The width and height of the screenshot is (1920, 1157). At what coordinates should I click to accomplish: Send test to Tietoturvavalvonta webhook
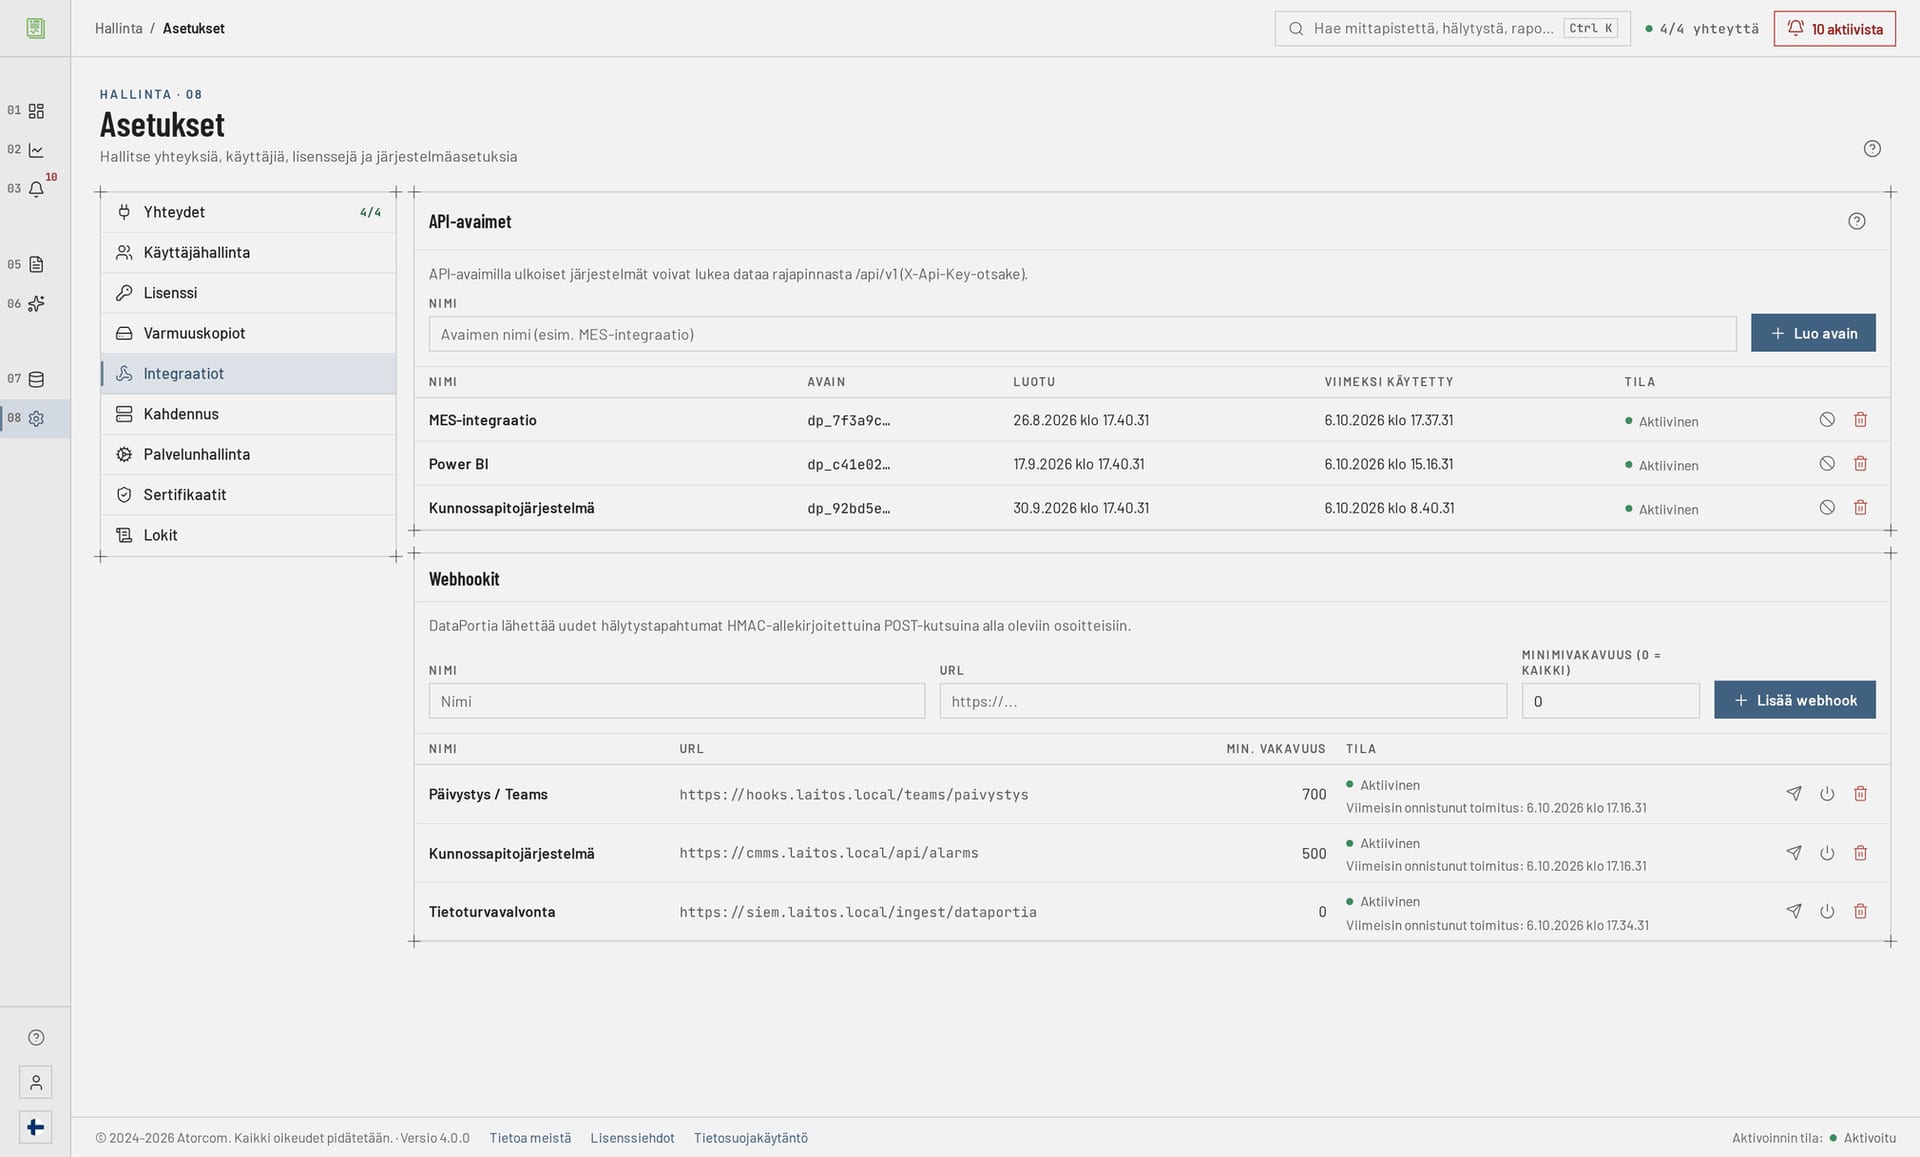pyautogui.click(x=1794, y=911)
